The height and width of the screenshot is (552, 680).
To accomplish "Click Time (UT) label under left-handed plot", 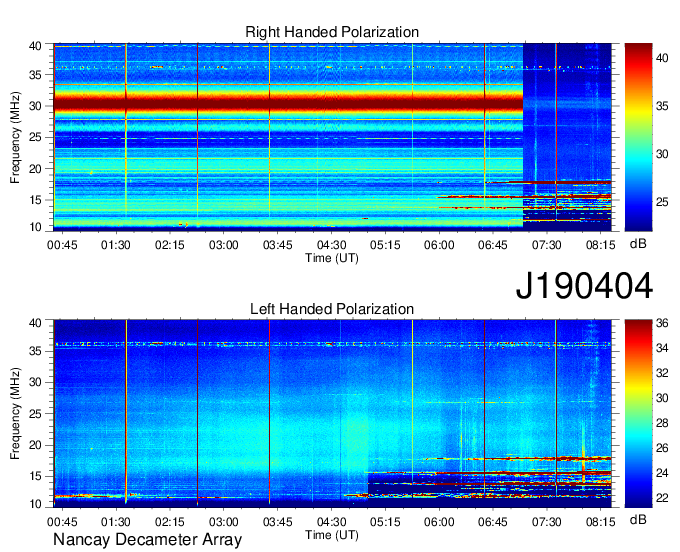I will click(x=332, y=535).
